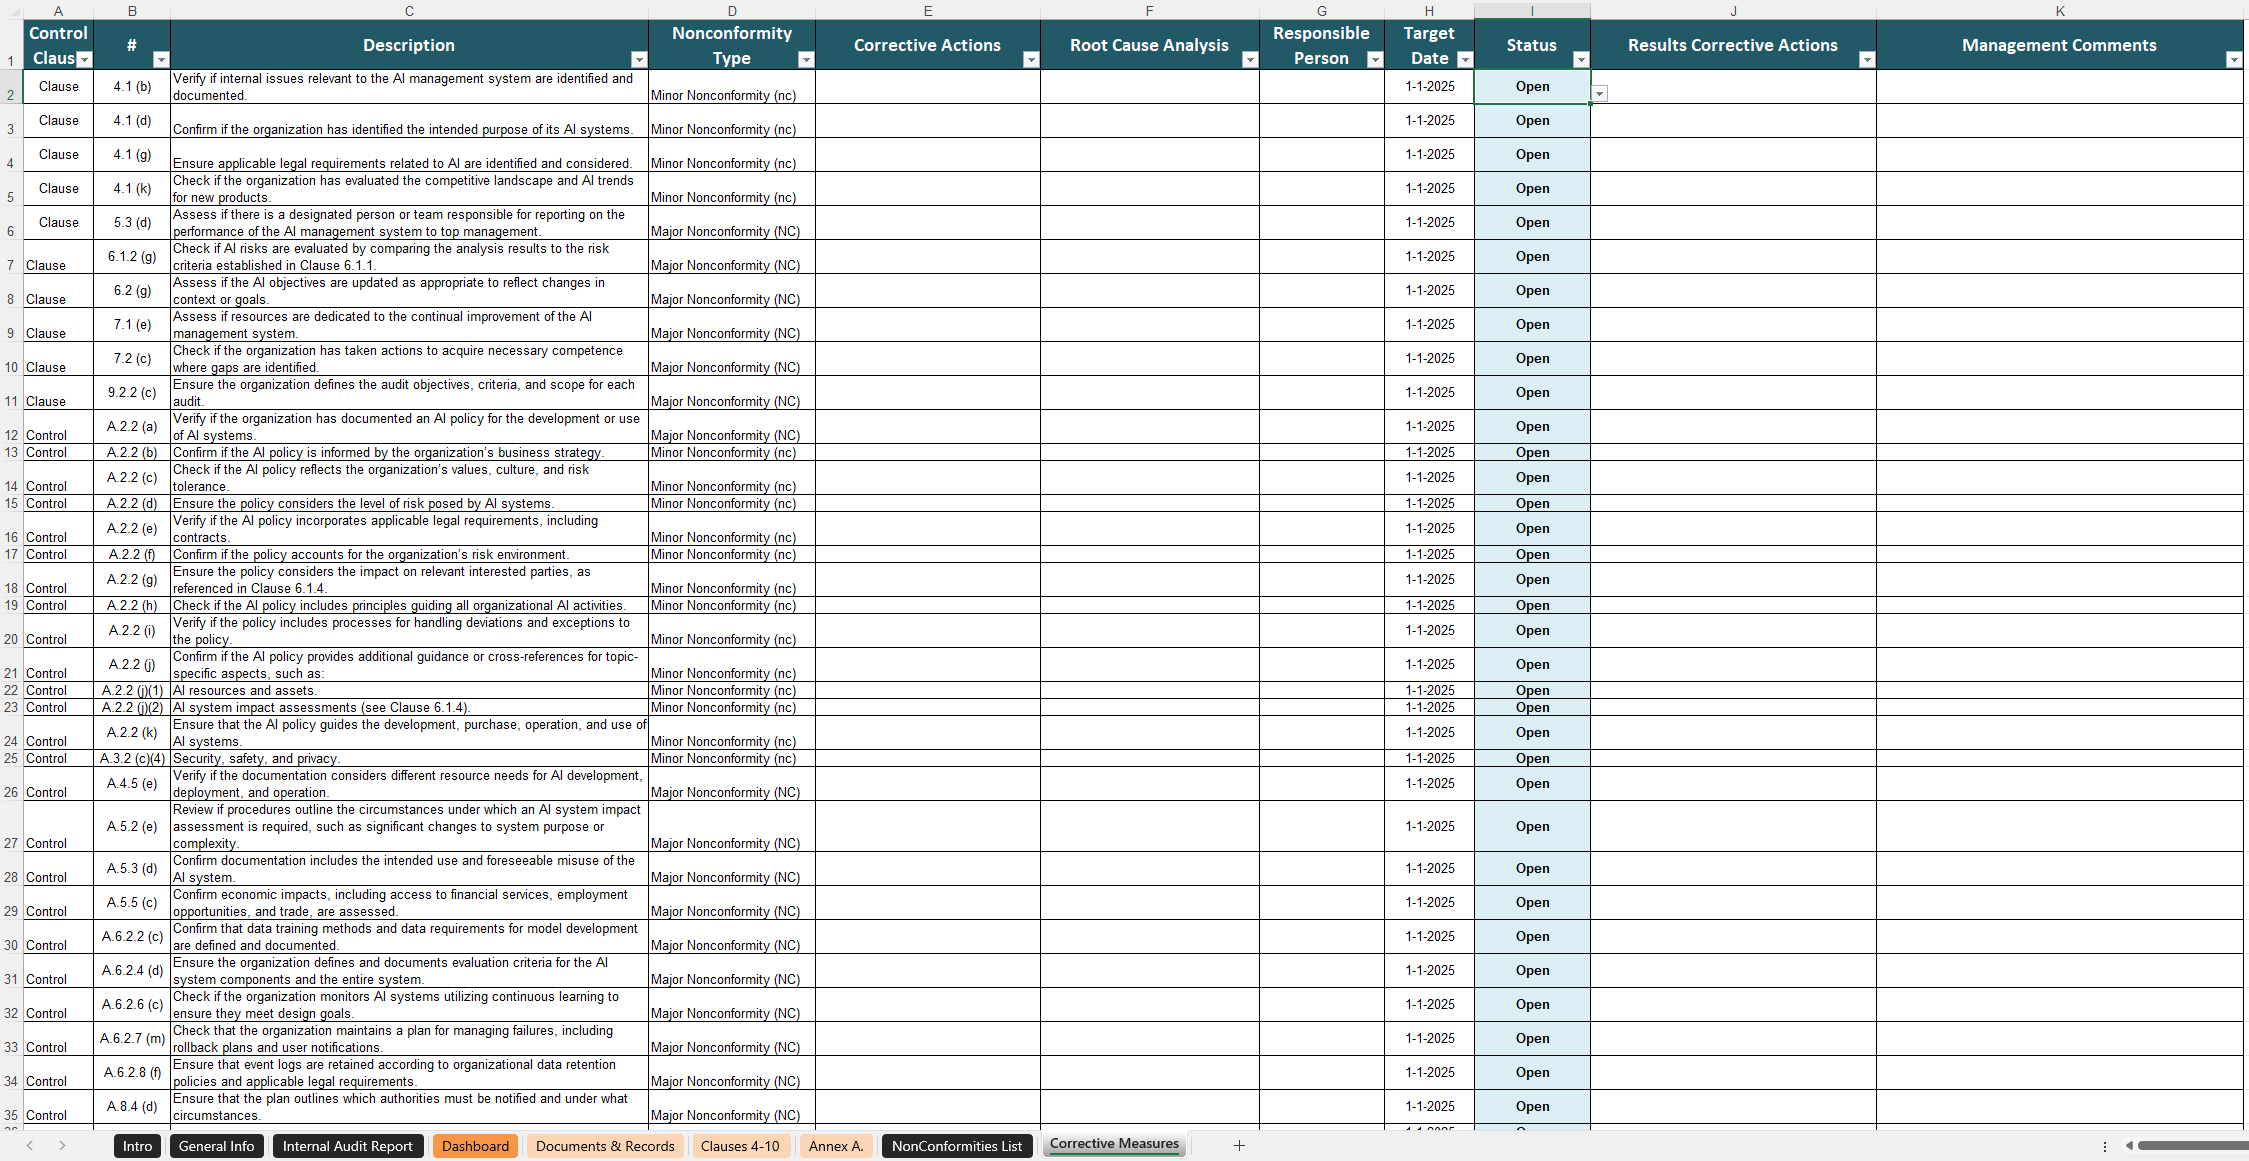The height and width of the screenshot is (1161, 2249).
Task: Open the Status dropdown in cell I2
Action: [x=1600, y=94]
